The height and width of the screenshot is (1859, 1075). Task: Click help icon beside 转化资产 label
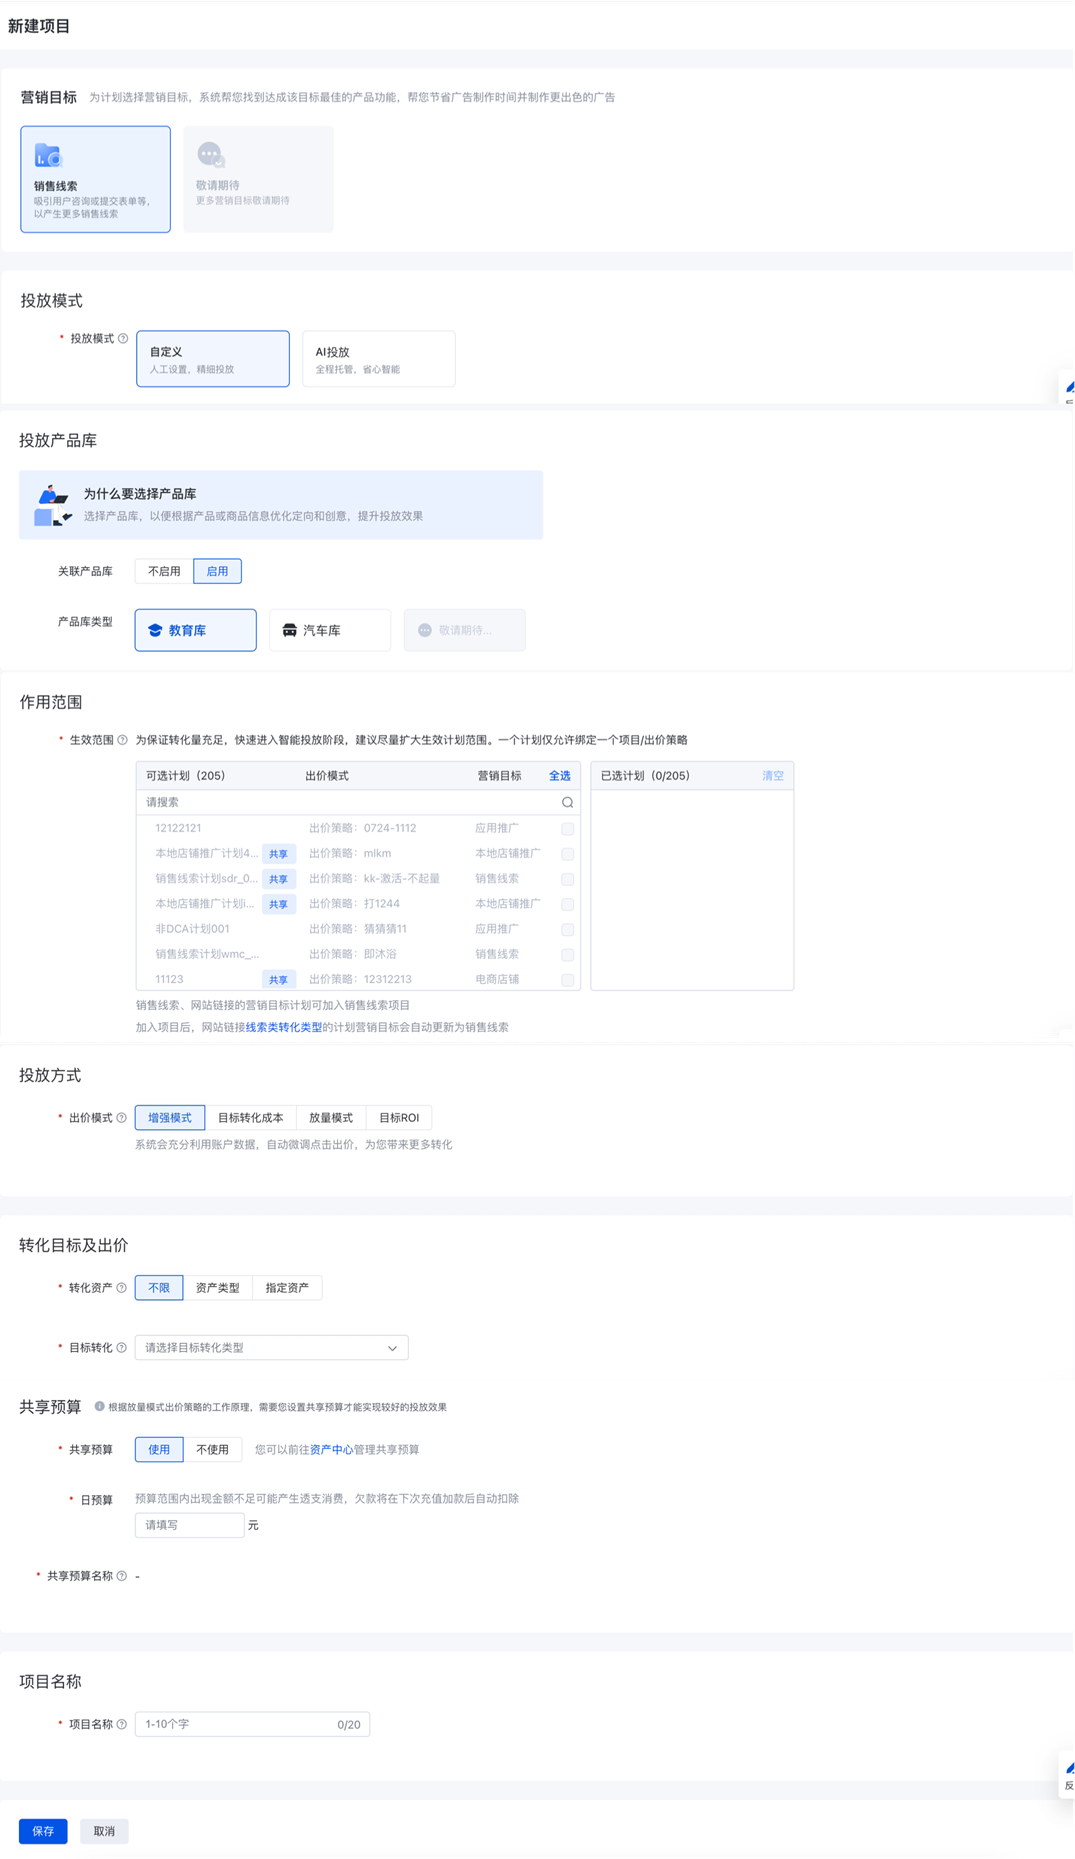tap(121, 1288)
